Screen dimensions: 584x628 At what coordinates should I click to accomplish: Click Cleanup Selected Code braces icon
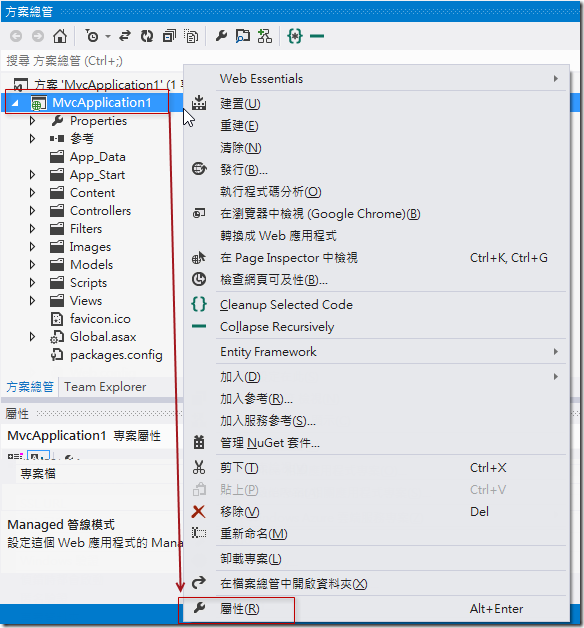pyautogui.click(x=199, y=304)
